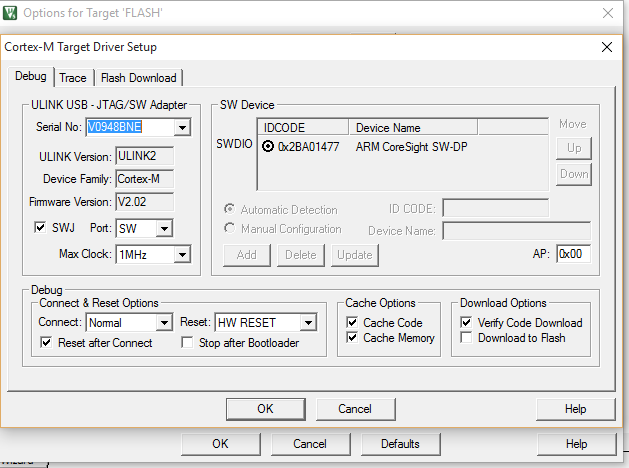Select Automatic Detection radio button
The image size is (629, 468).
click(229, 209)
